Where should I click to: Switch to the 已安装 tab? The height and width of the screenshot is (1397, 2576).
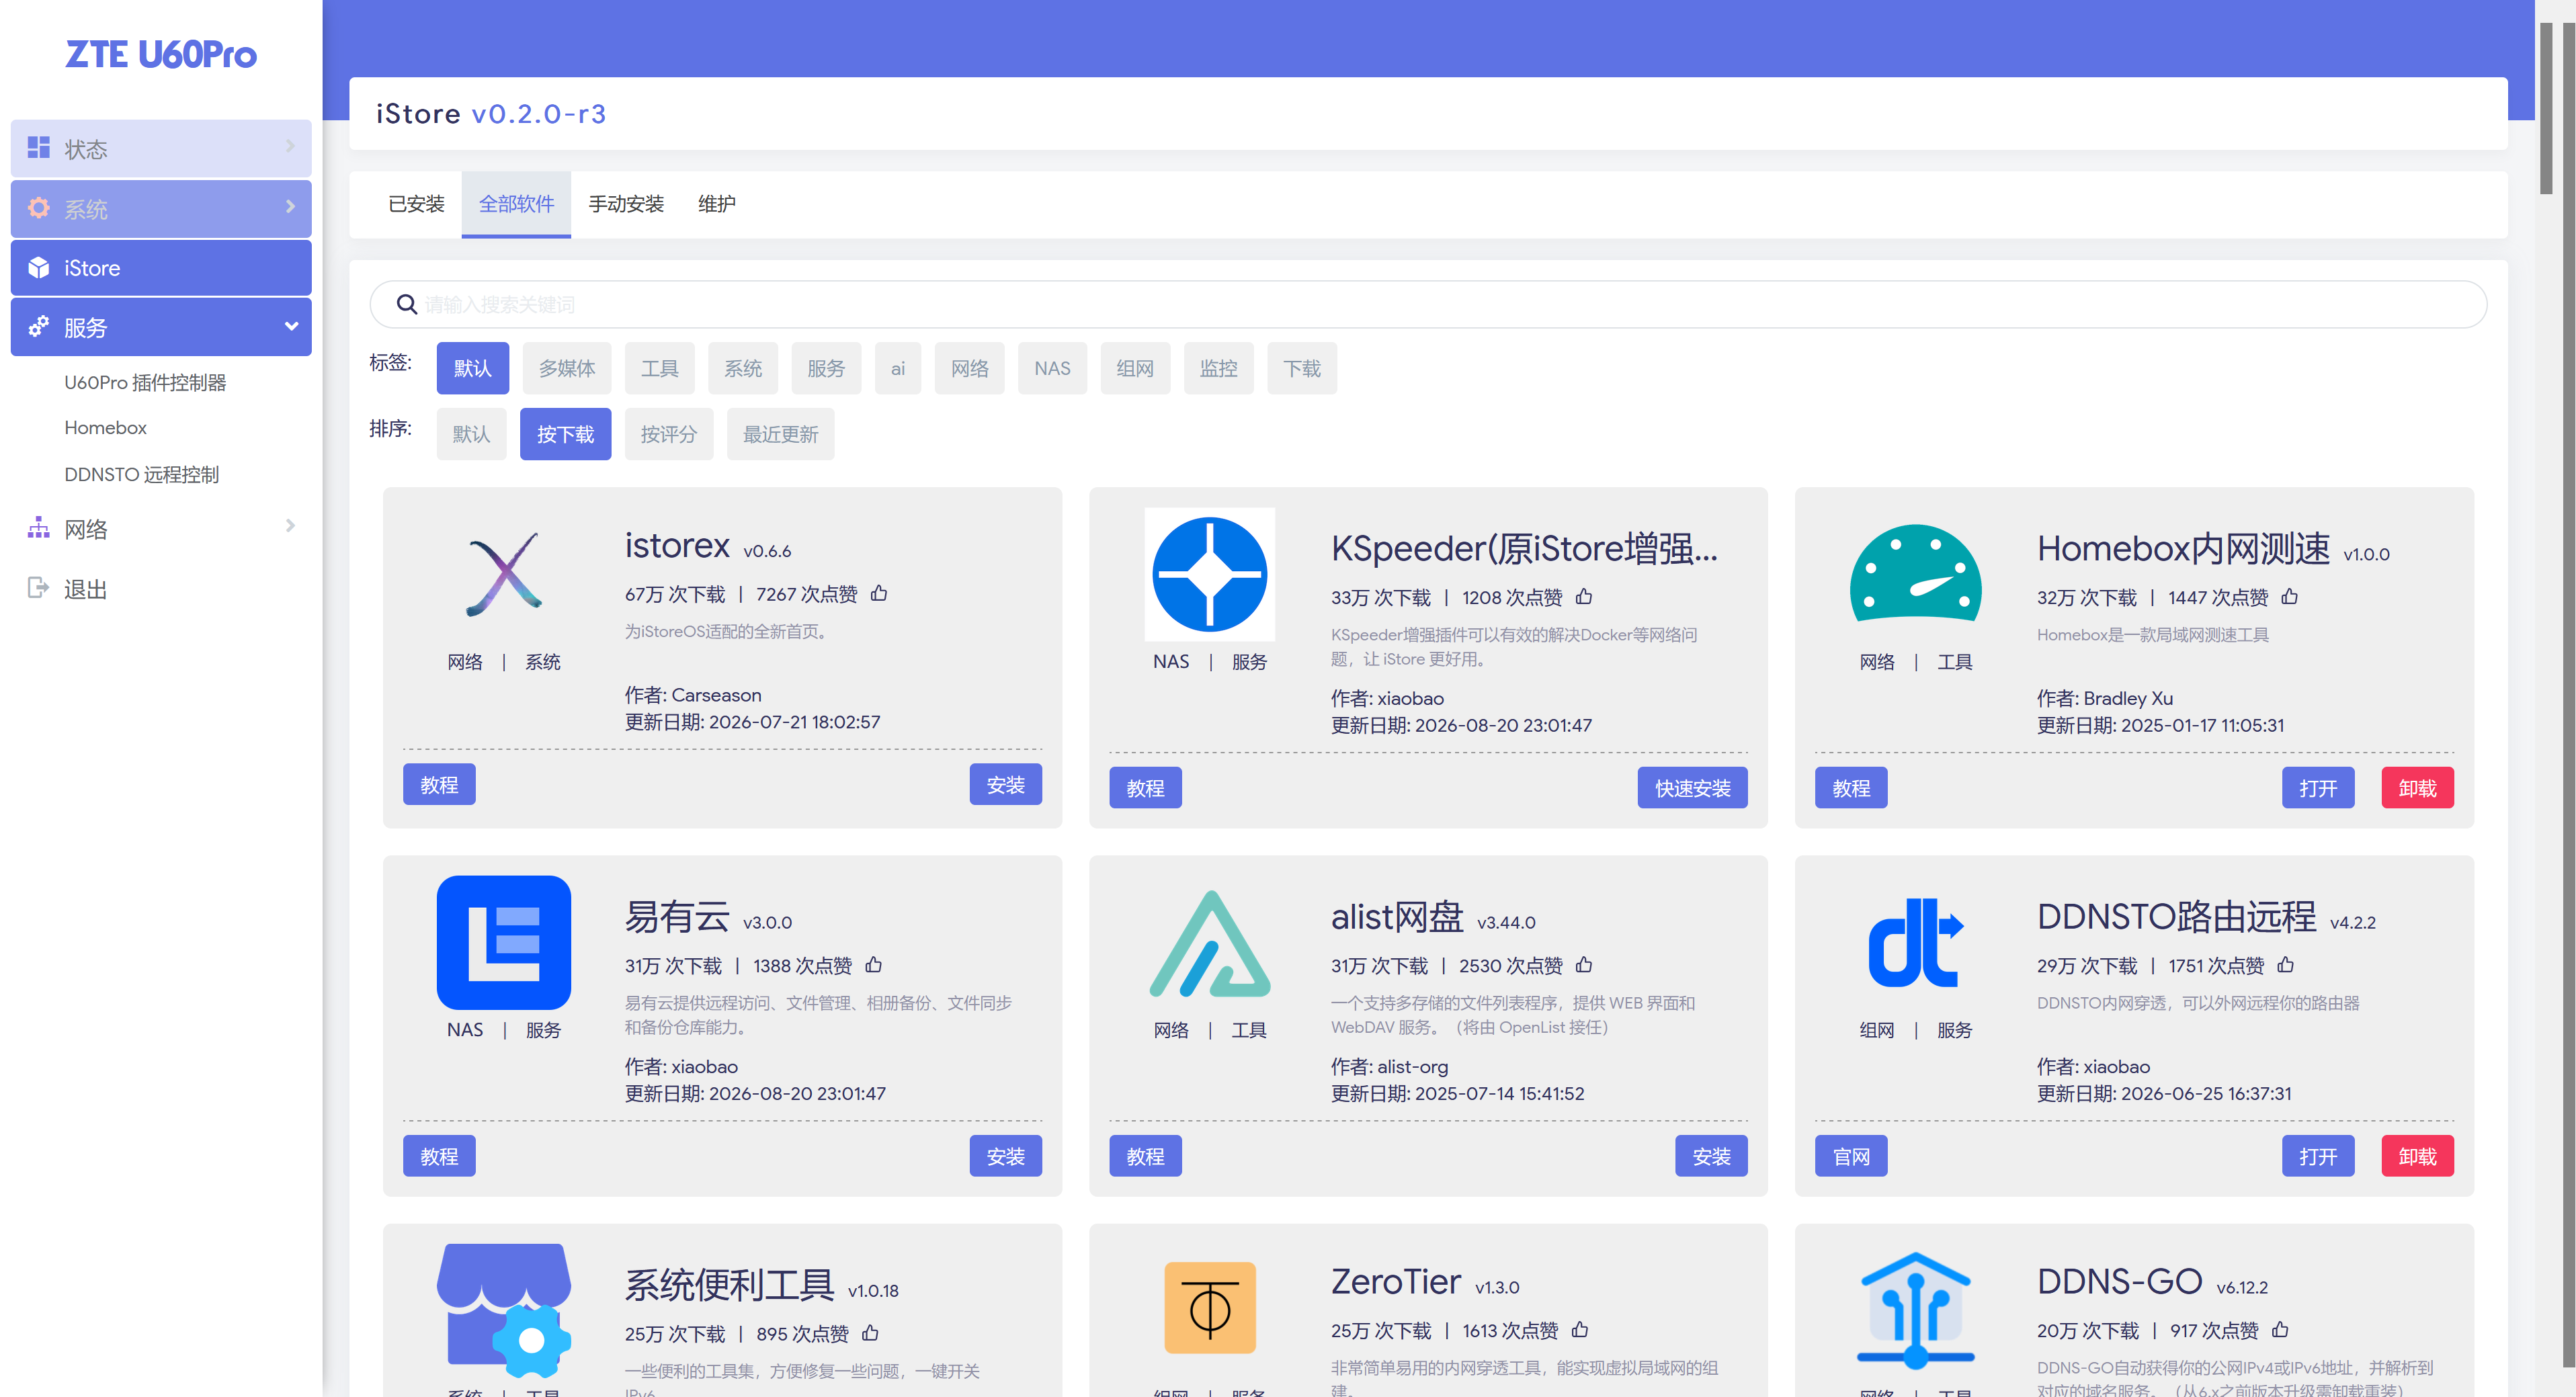[416, 204]
